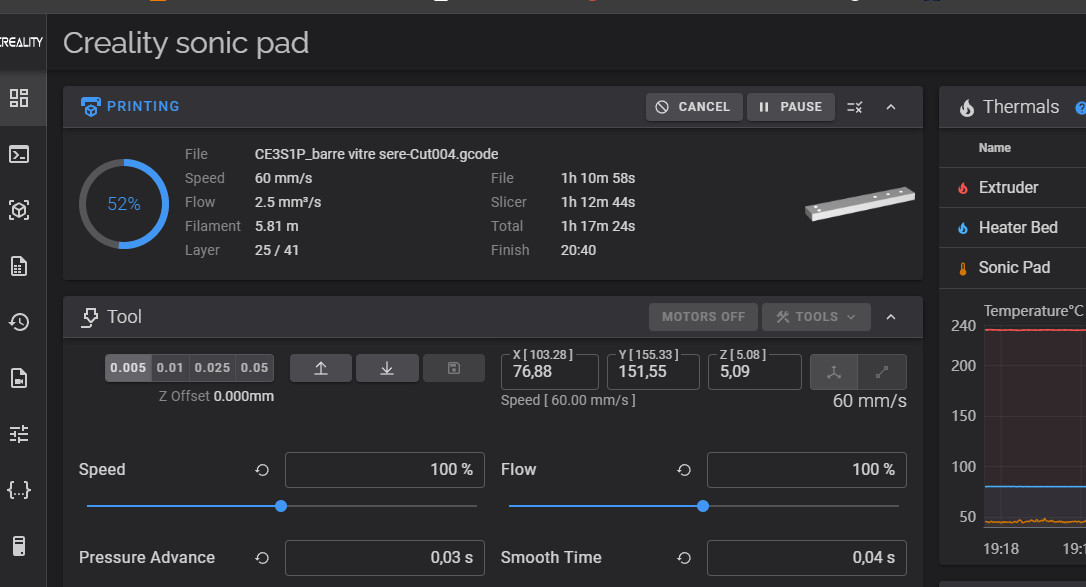
Task: Lower Z offset with down arrow button
Action: (x=387, y=368)
